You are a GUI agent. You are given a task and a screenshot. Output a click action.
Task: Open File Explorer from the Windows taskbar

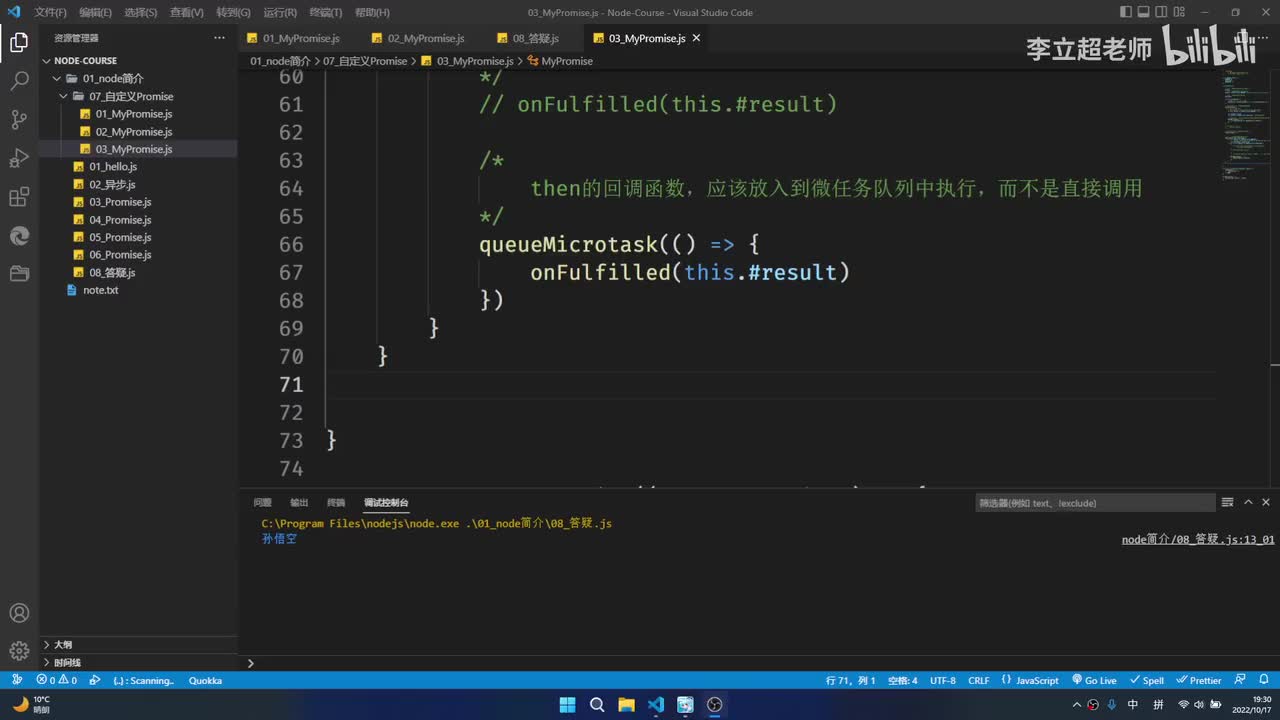626,704
